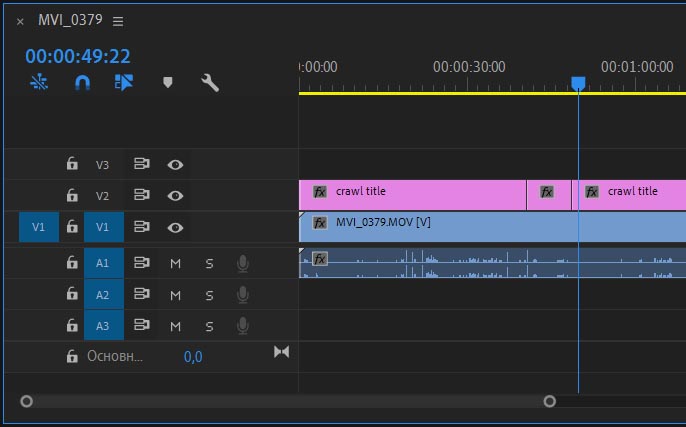Toggle lock on track A2

tap(72, 294)
